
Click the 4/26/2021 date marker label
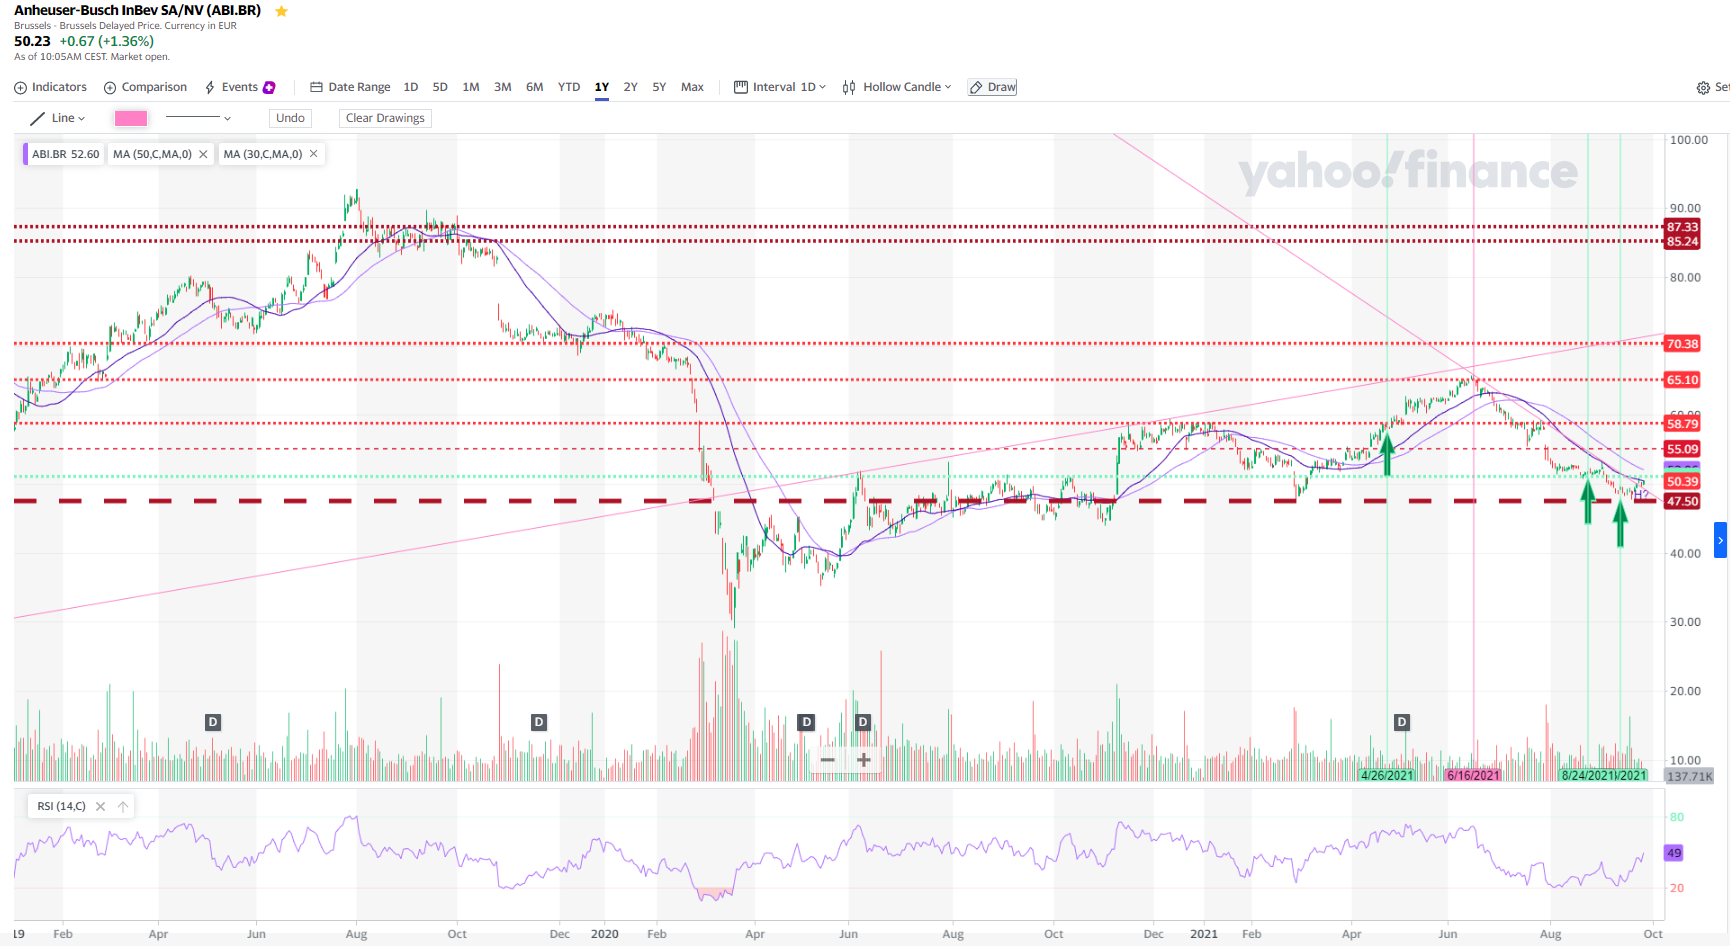point(1387,775)
